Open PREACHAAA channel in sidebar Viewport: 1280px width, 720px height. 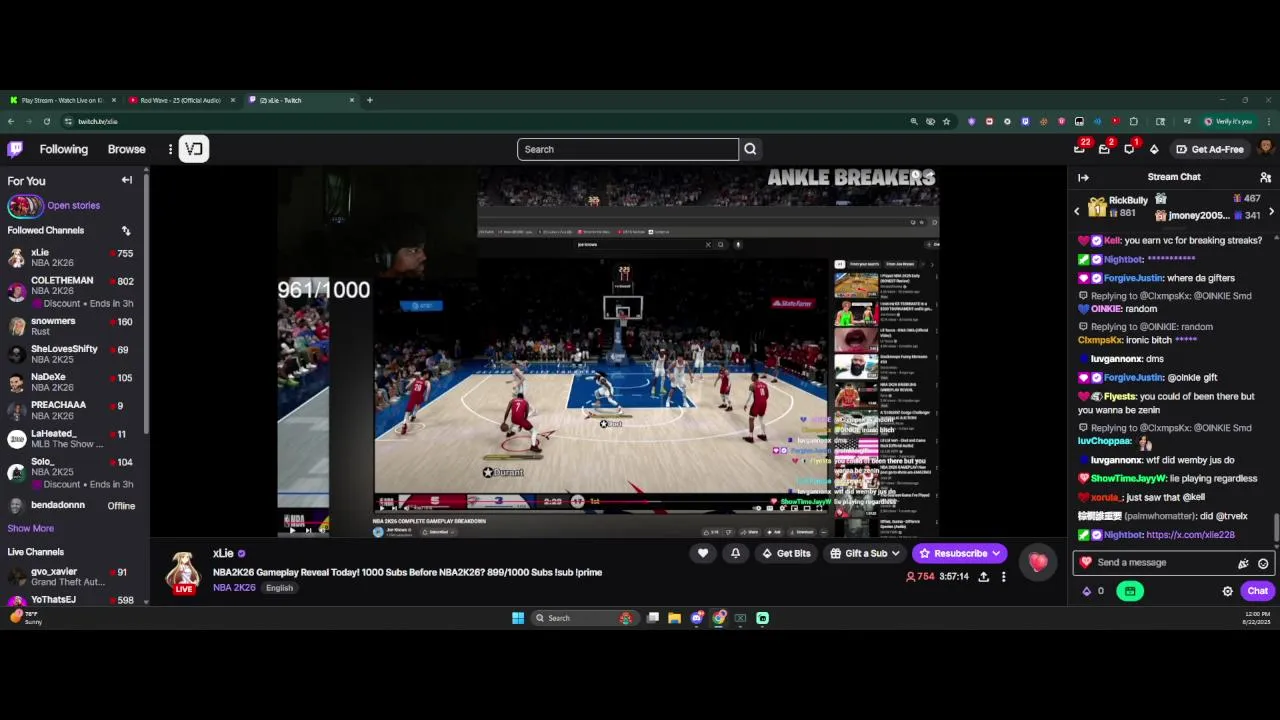coord(74,410)
